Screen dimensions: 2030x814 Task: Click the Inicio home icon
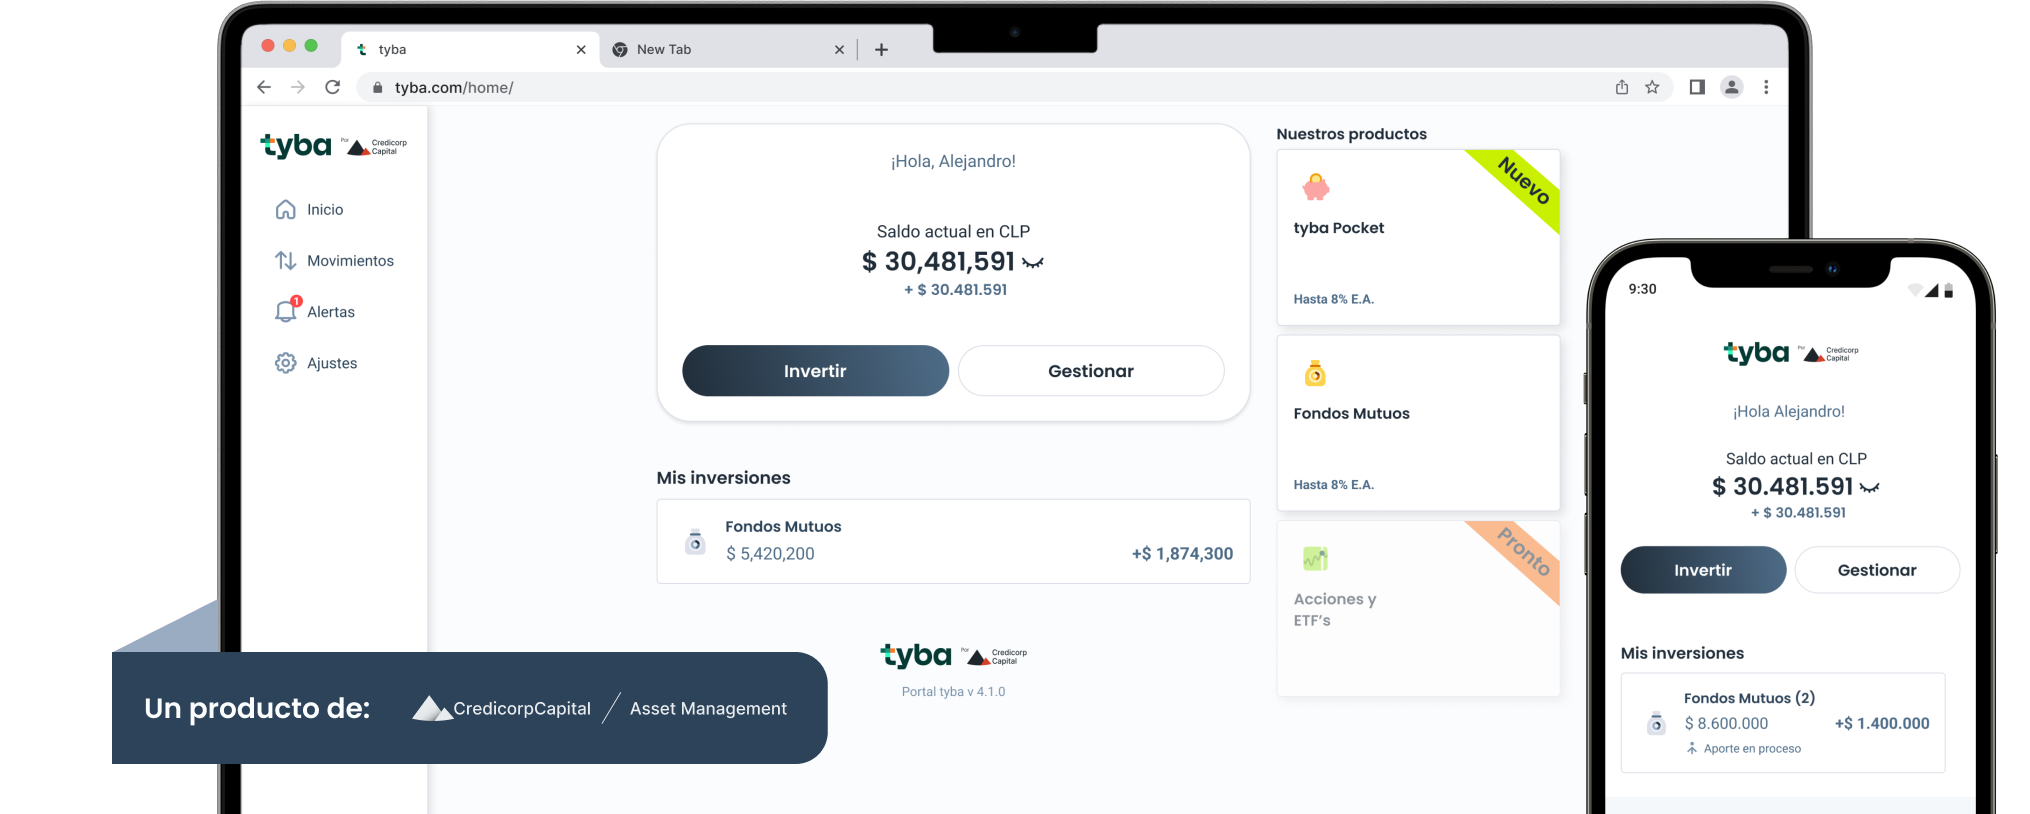pyautogui.click(x=286, y=209)
